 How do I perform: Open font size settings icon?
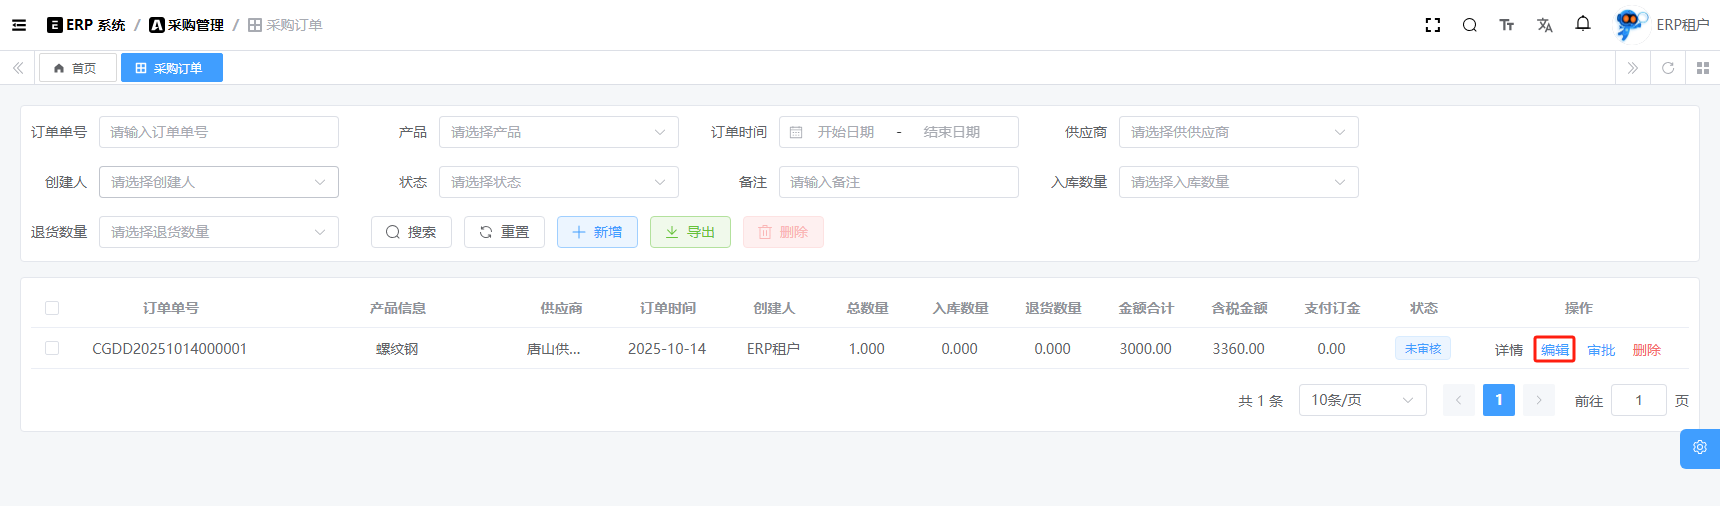[1506, 25]
